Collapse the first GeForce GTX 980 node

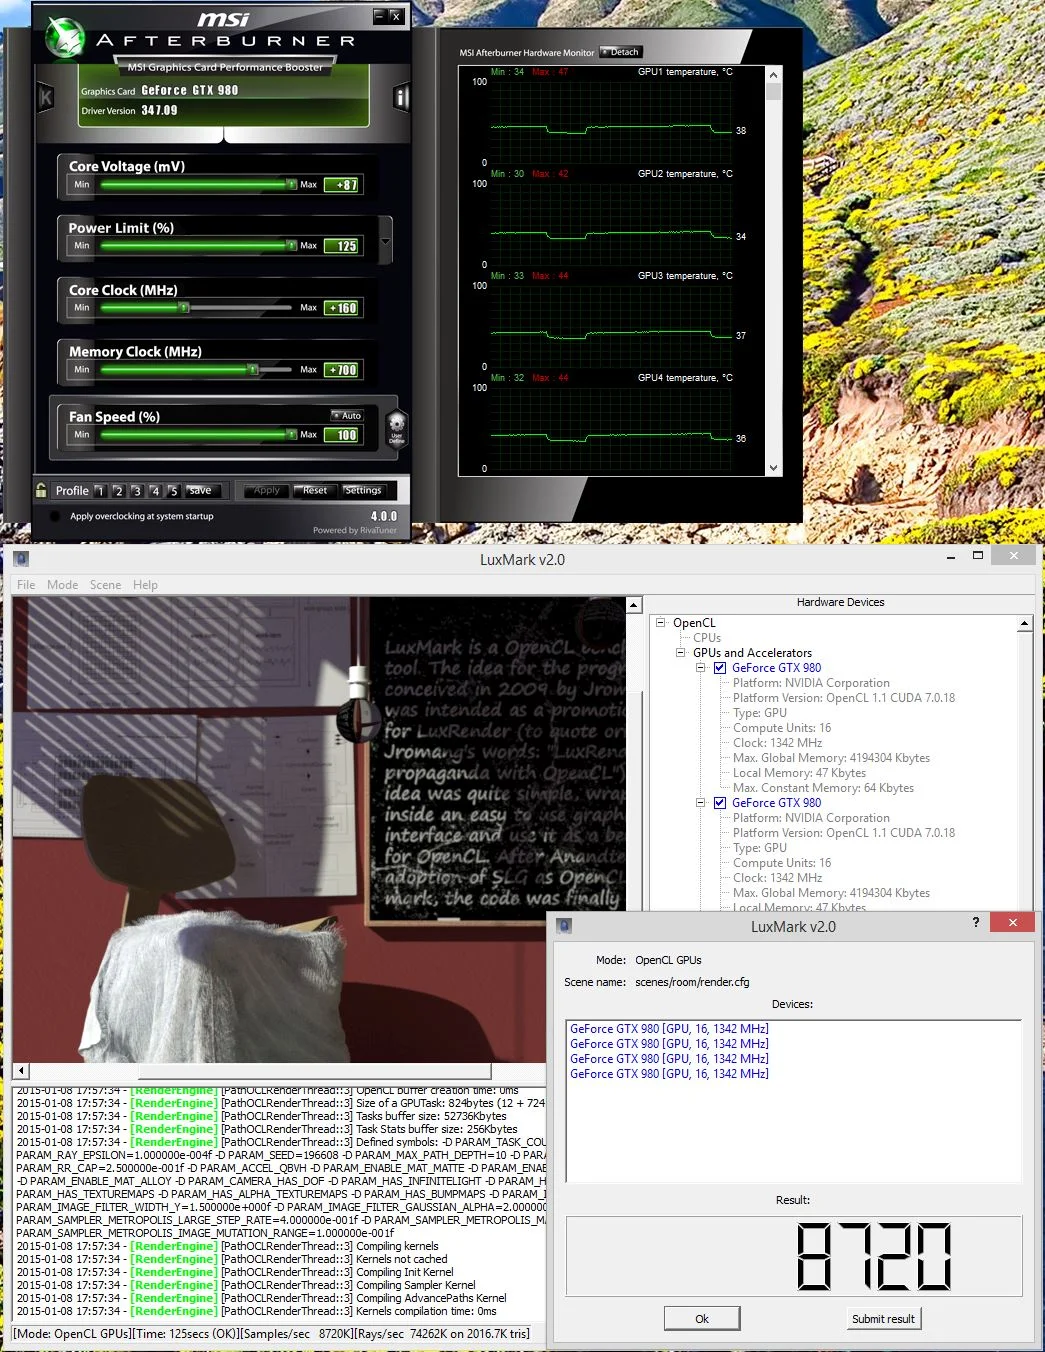(701, 668)
